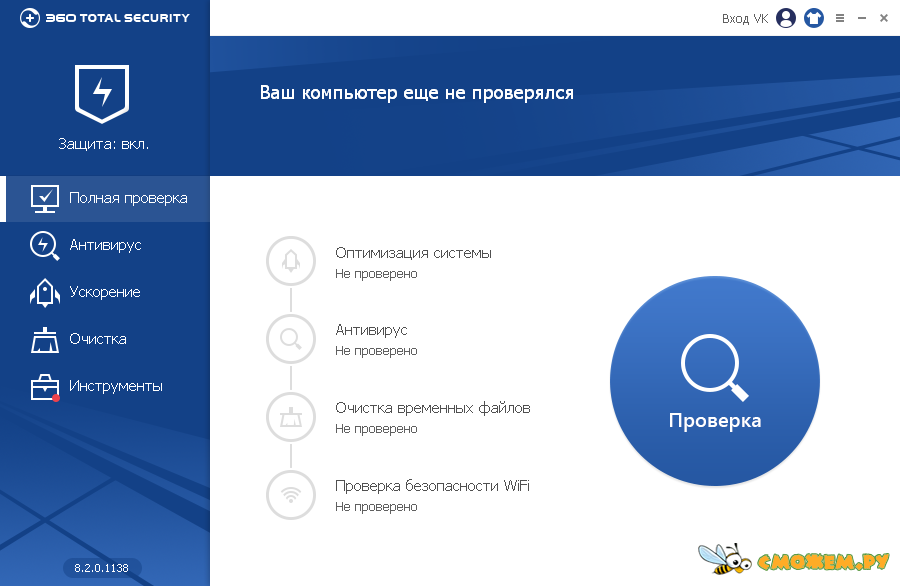The height and width of the screenshot is (586, 900).
Task: Click Не проверено under Оптимизация системы
Action: [x=376, y=274]
